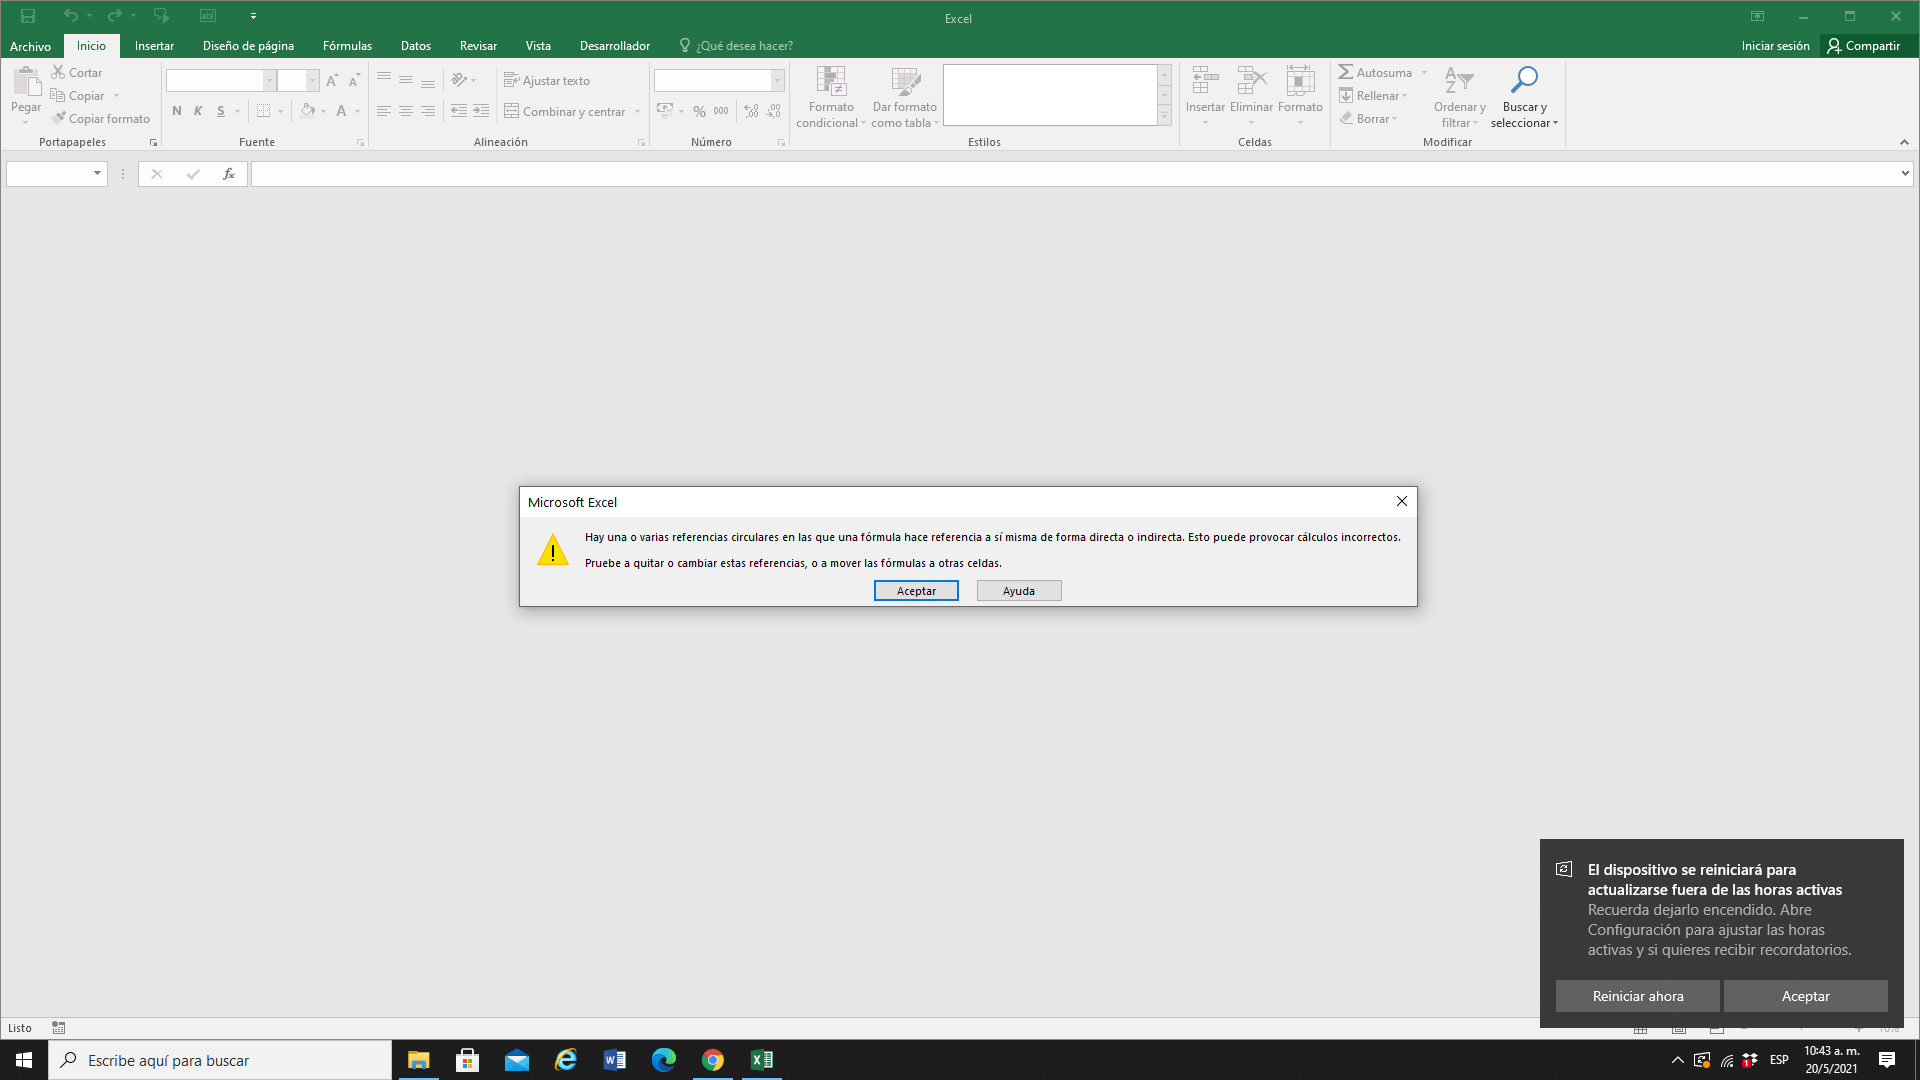Expand the Name Box dropdown arrow
1920x1080 pixels.
click(x=97, y=174)
